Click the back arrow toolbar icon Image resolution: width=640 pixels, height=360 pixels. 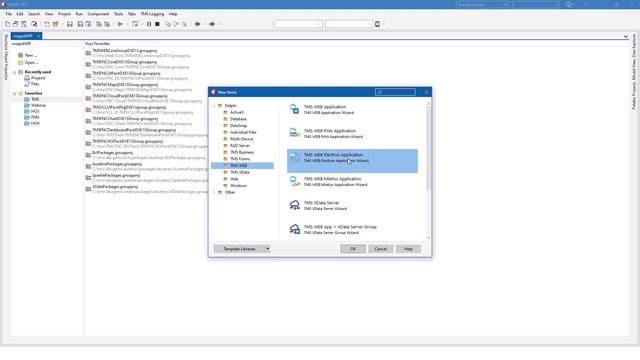[198, 24]
